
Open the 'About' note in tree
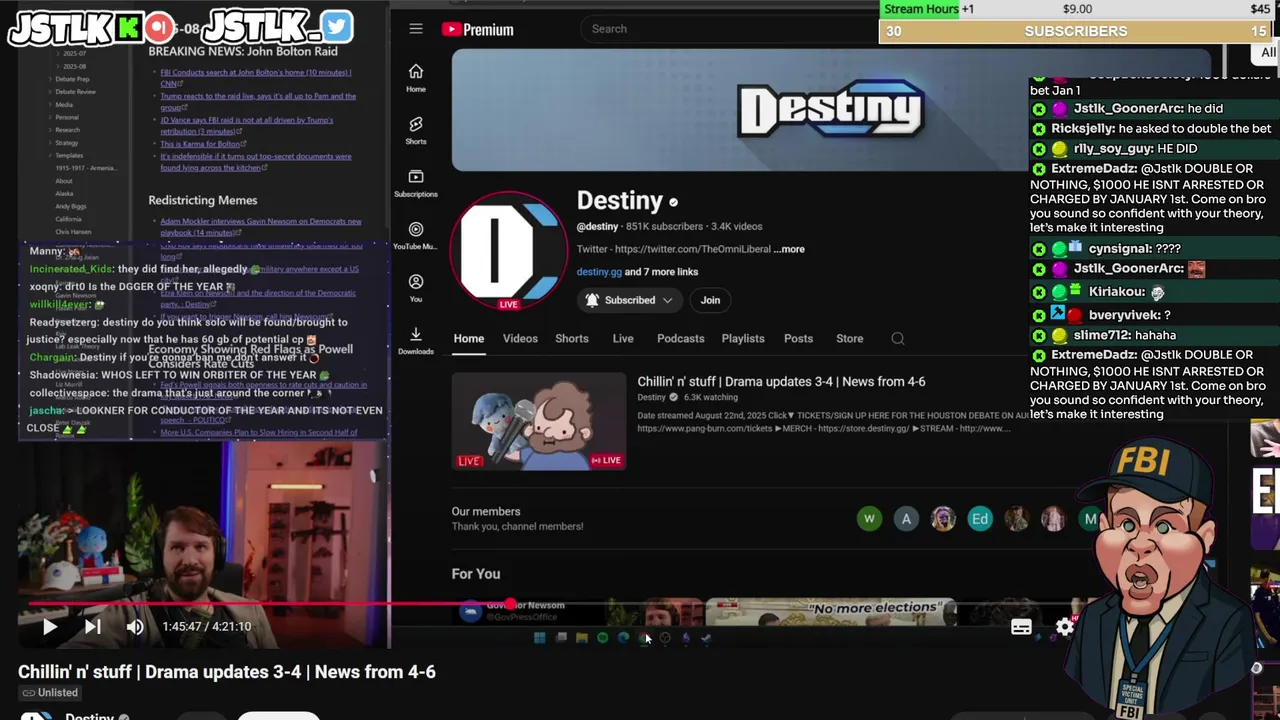pos(64,181)
